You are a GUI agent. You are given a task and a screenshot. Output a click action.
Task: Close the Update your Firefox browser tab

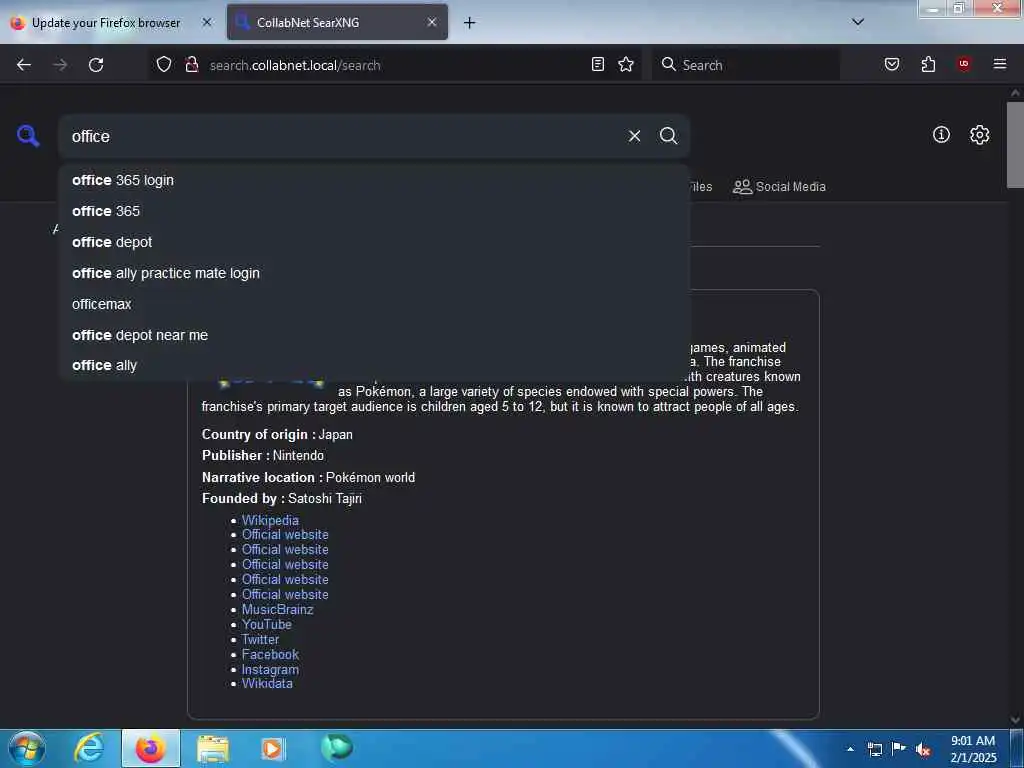coord(206,22)
